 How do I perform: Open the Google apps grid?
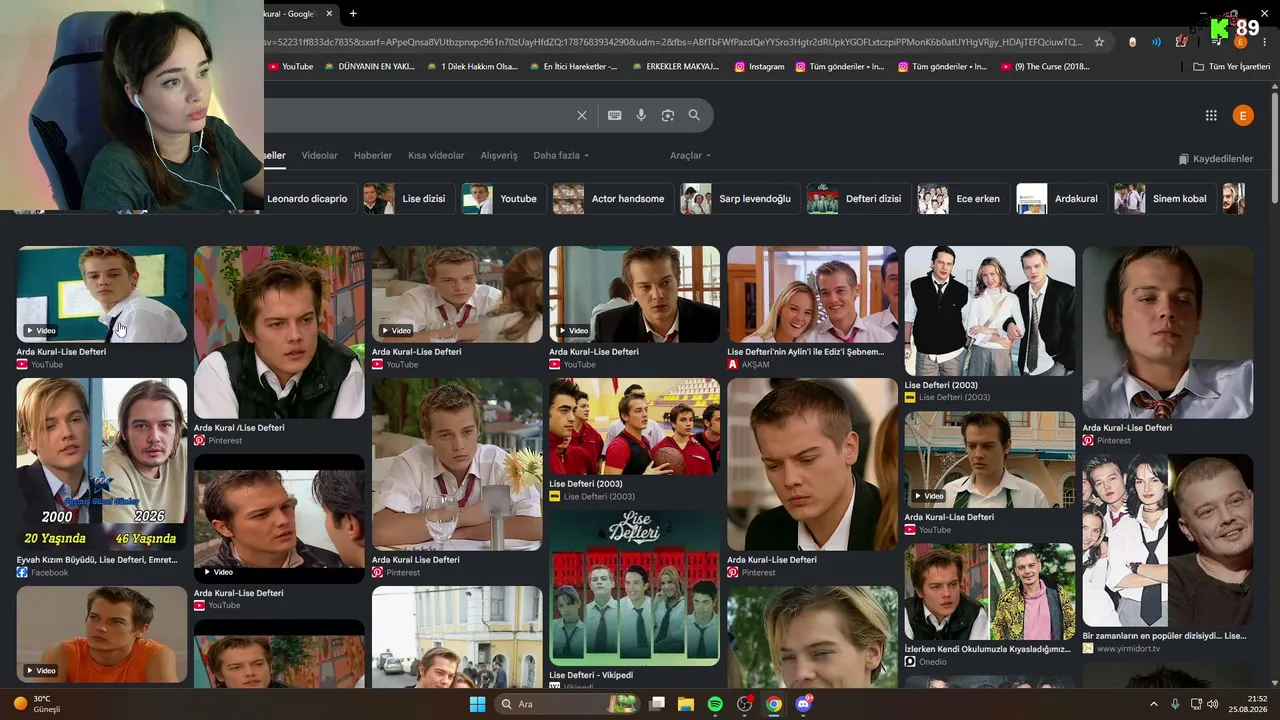coord(1211,116)
